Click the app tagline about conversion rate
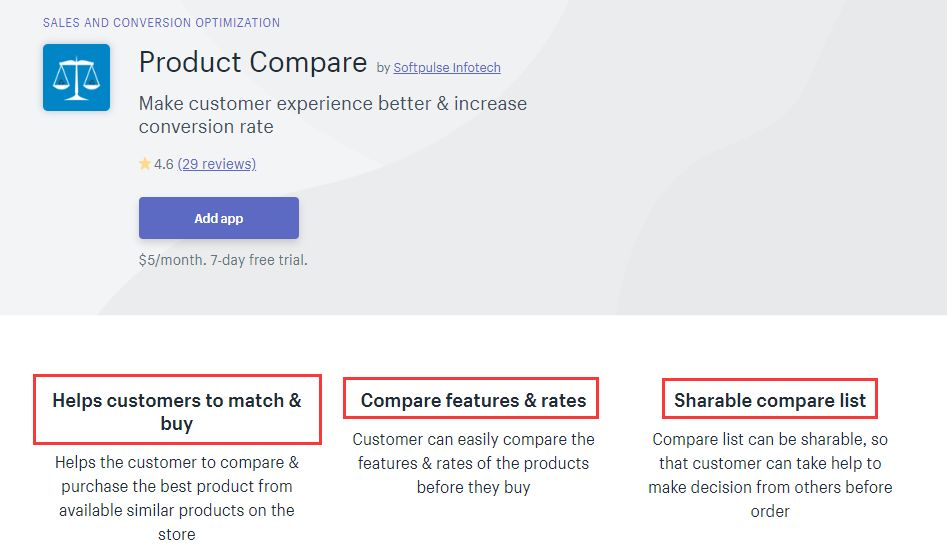Screen dimensions: 947x545 [333, 115]
